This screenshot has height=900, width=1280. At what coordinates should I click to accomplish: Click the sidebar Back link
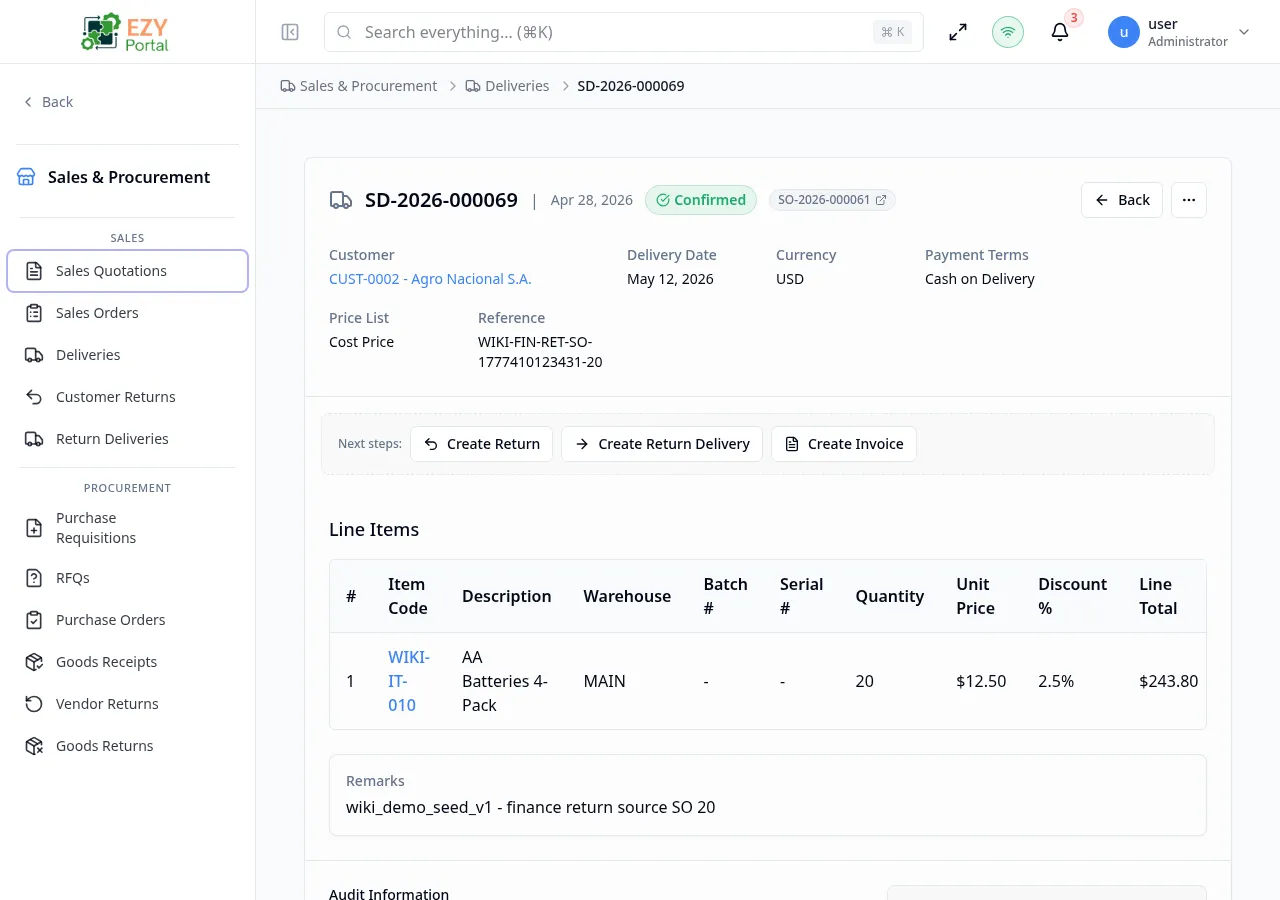[x=48, y=102]
